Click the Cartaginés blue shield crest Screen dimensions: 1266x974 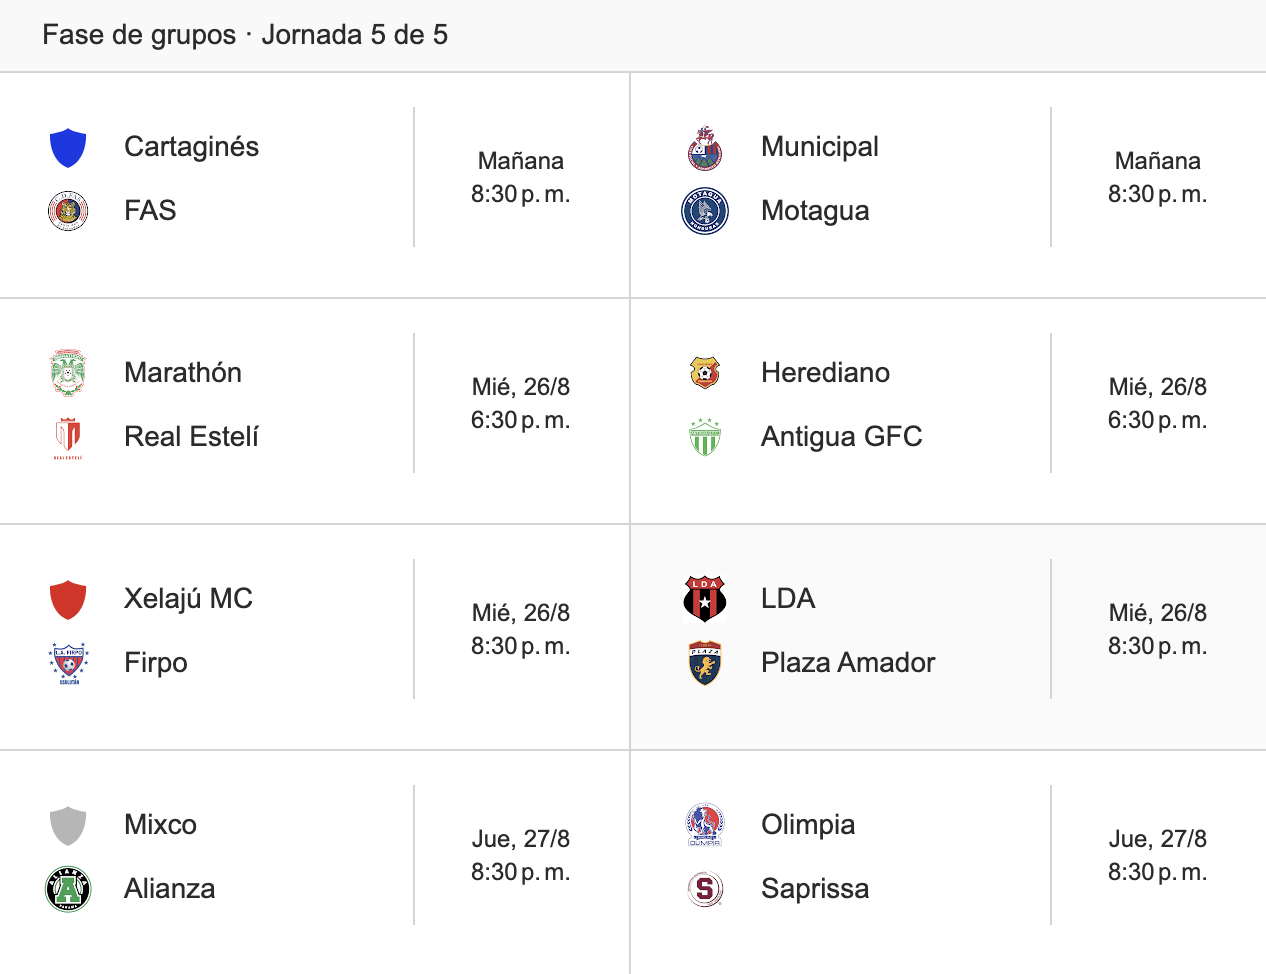(68, 148)
